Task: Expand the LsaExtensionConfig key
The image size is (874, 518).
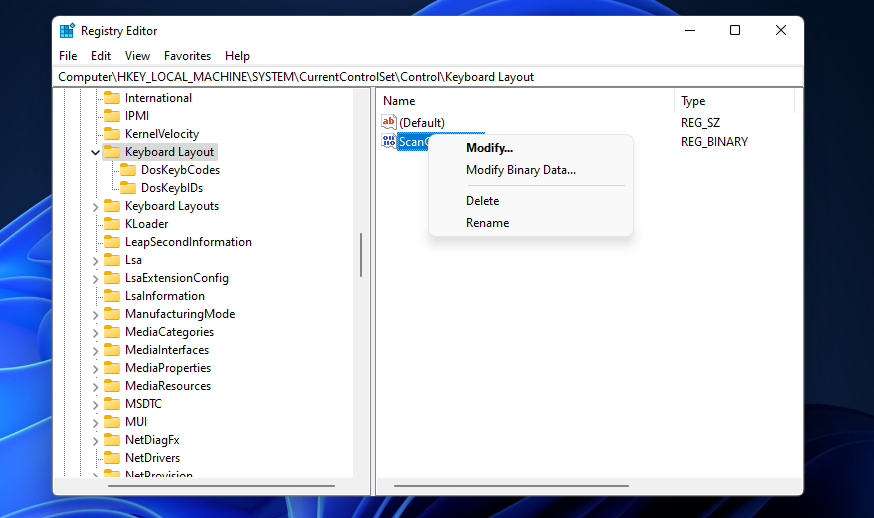Action: coord(95,279)
